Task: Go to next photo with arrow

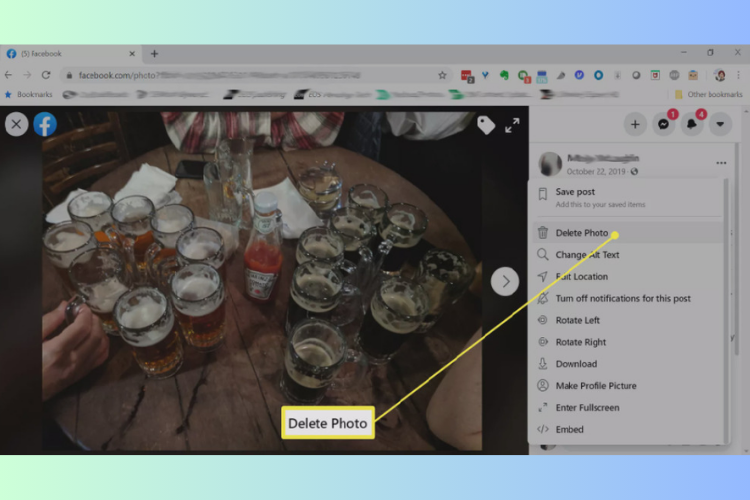Action: pyautogui.click(x=505, y=281)
